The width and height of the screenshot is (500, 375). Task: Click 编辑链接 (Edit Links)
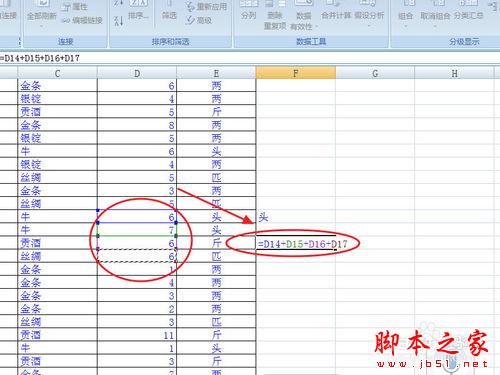[82, 20]
